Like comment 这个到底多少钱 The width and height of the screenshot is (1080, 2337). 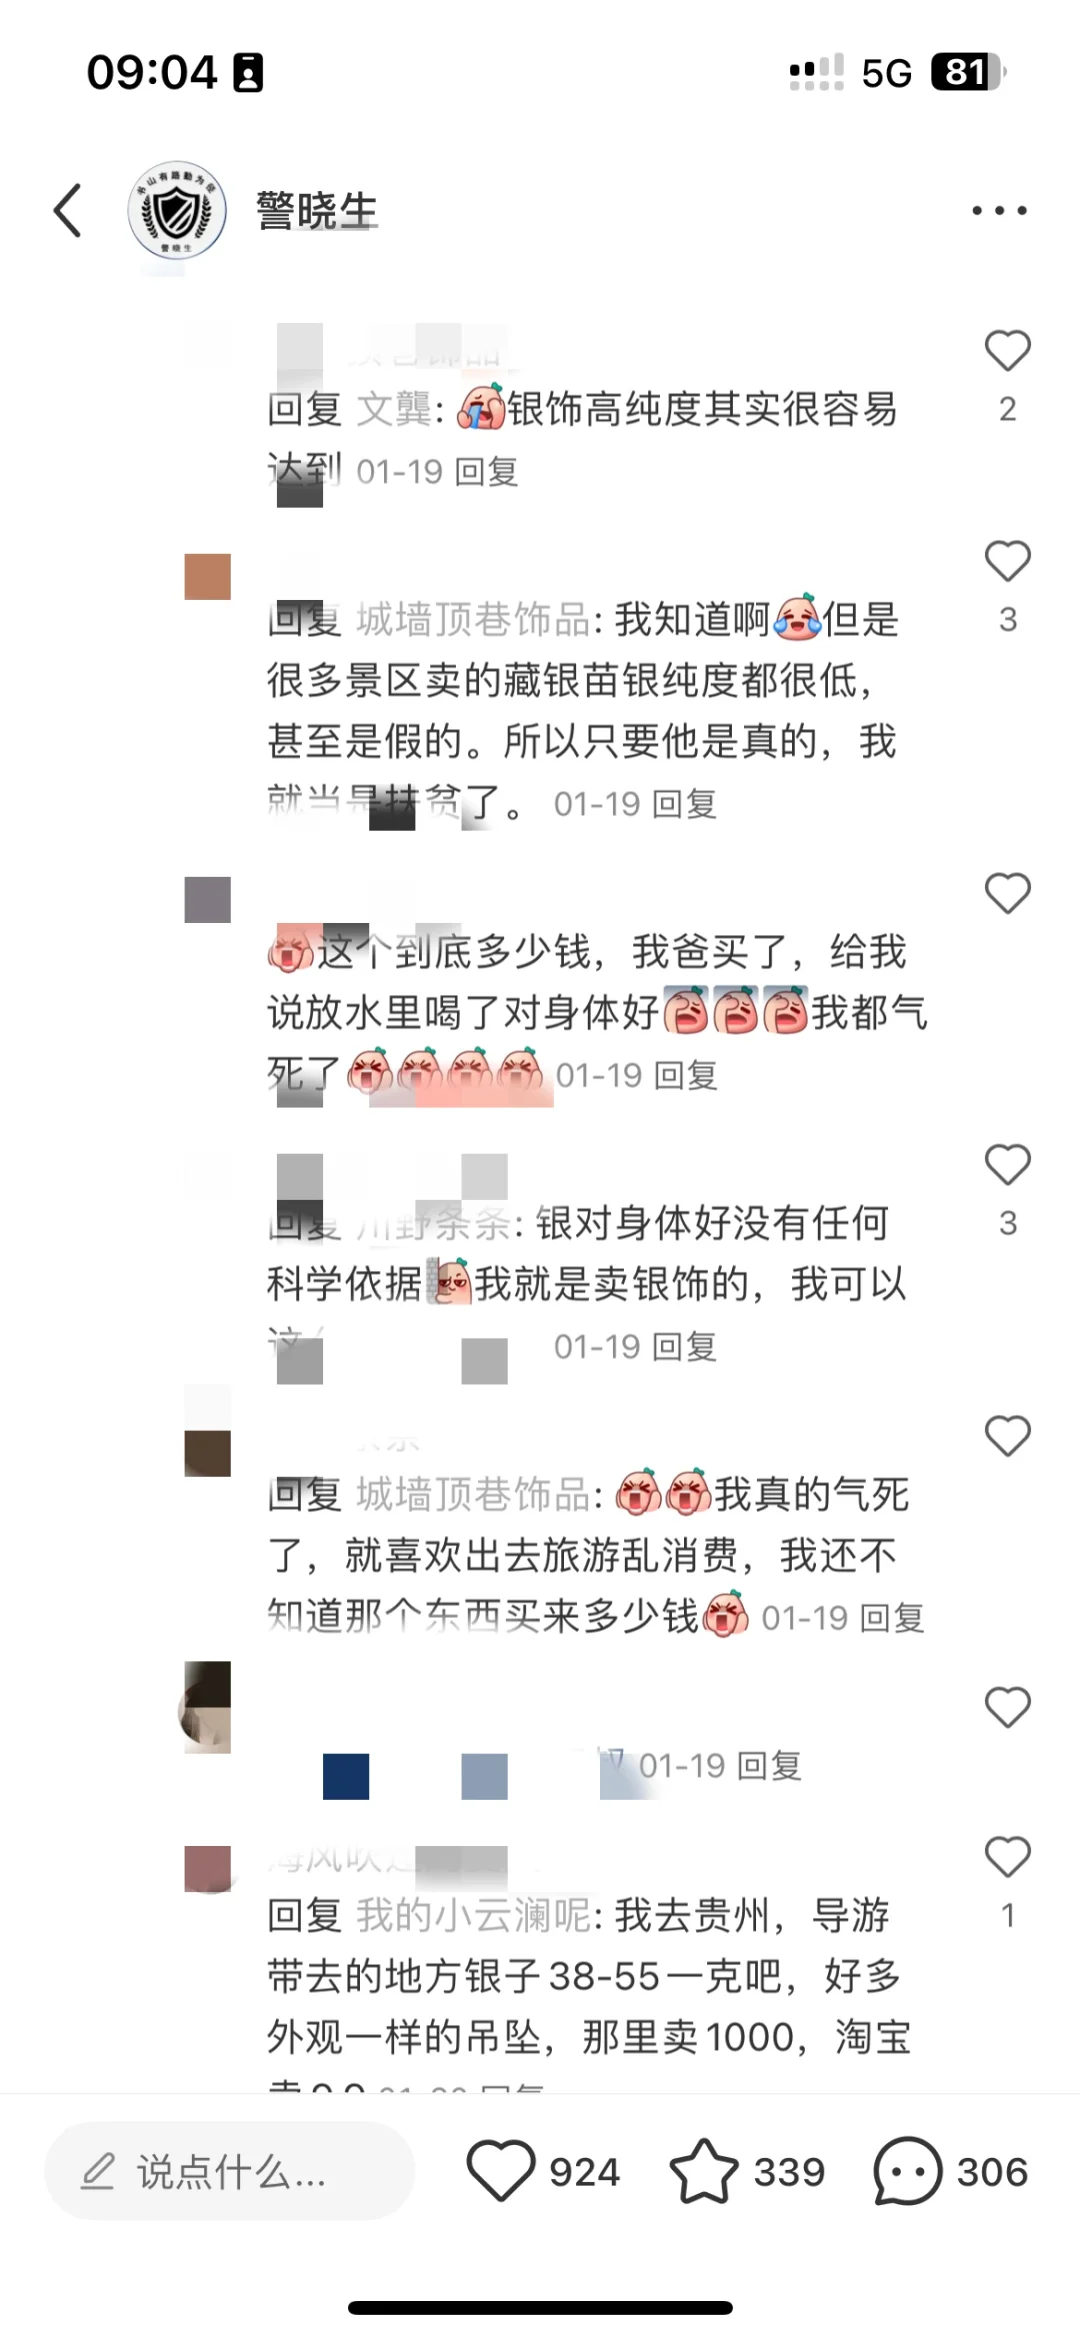(x=1007, y=893)
